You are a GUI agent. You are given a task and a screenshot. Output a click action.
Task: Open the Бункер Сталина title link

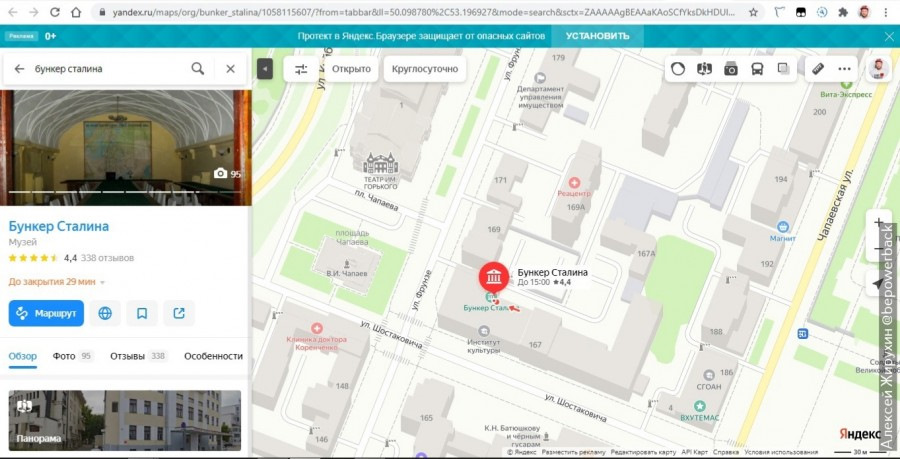pyautogui.click(x=59, y=226)
